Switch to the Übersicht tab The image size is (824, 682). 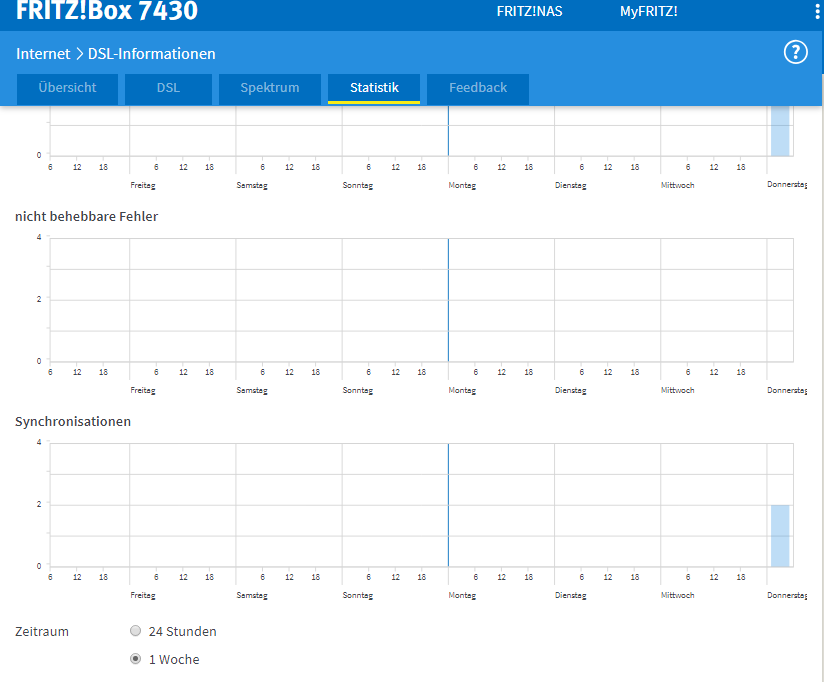[67, 88]
